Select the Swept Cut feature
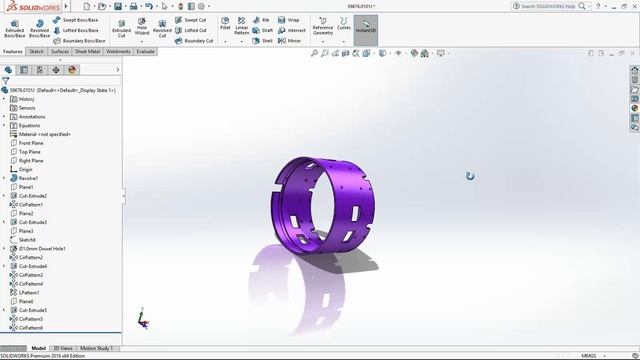The image size is (640, 360). (x=191, y=20)
